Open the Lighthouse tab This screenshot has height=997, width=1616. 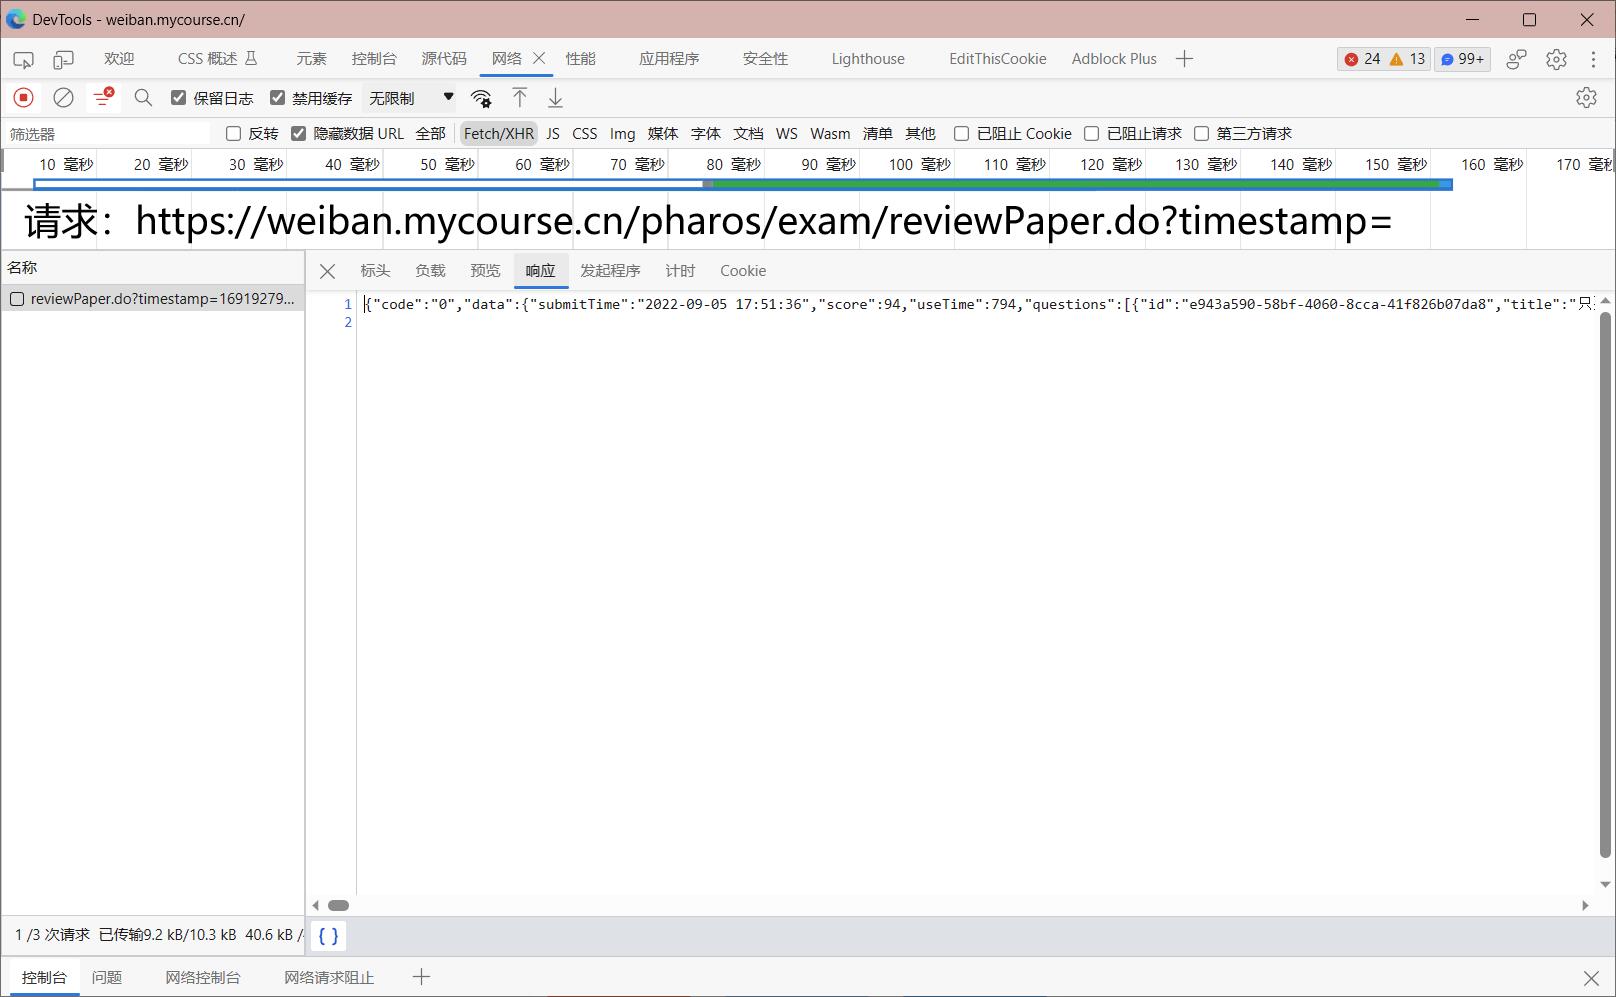point(868,59)
